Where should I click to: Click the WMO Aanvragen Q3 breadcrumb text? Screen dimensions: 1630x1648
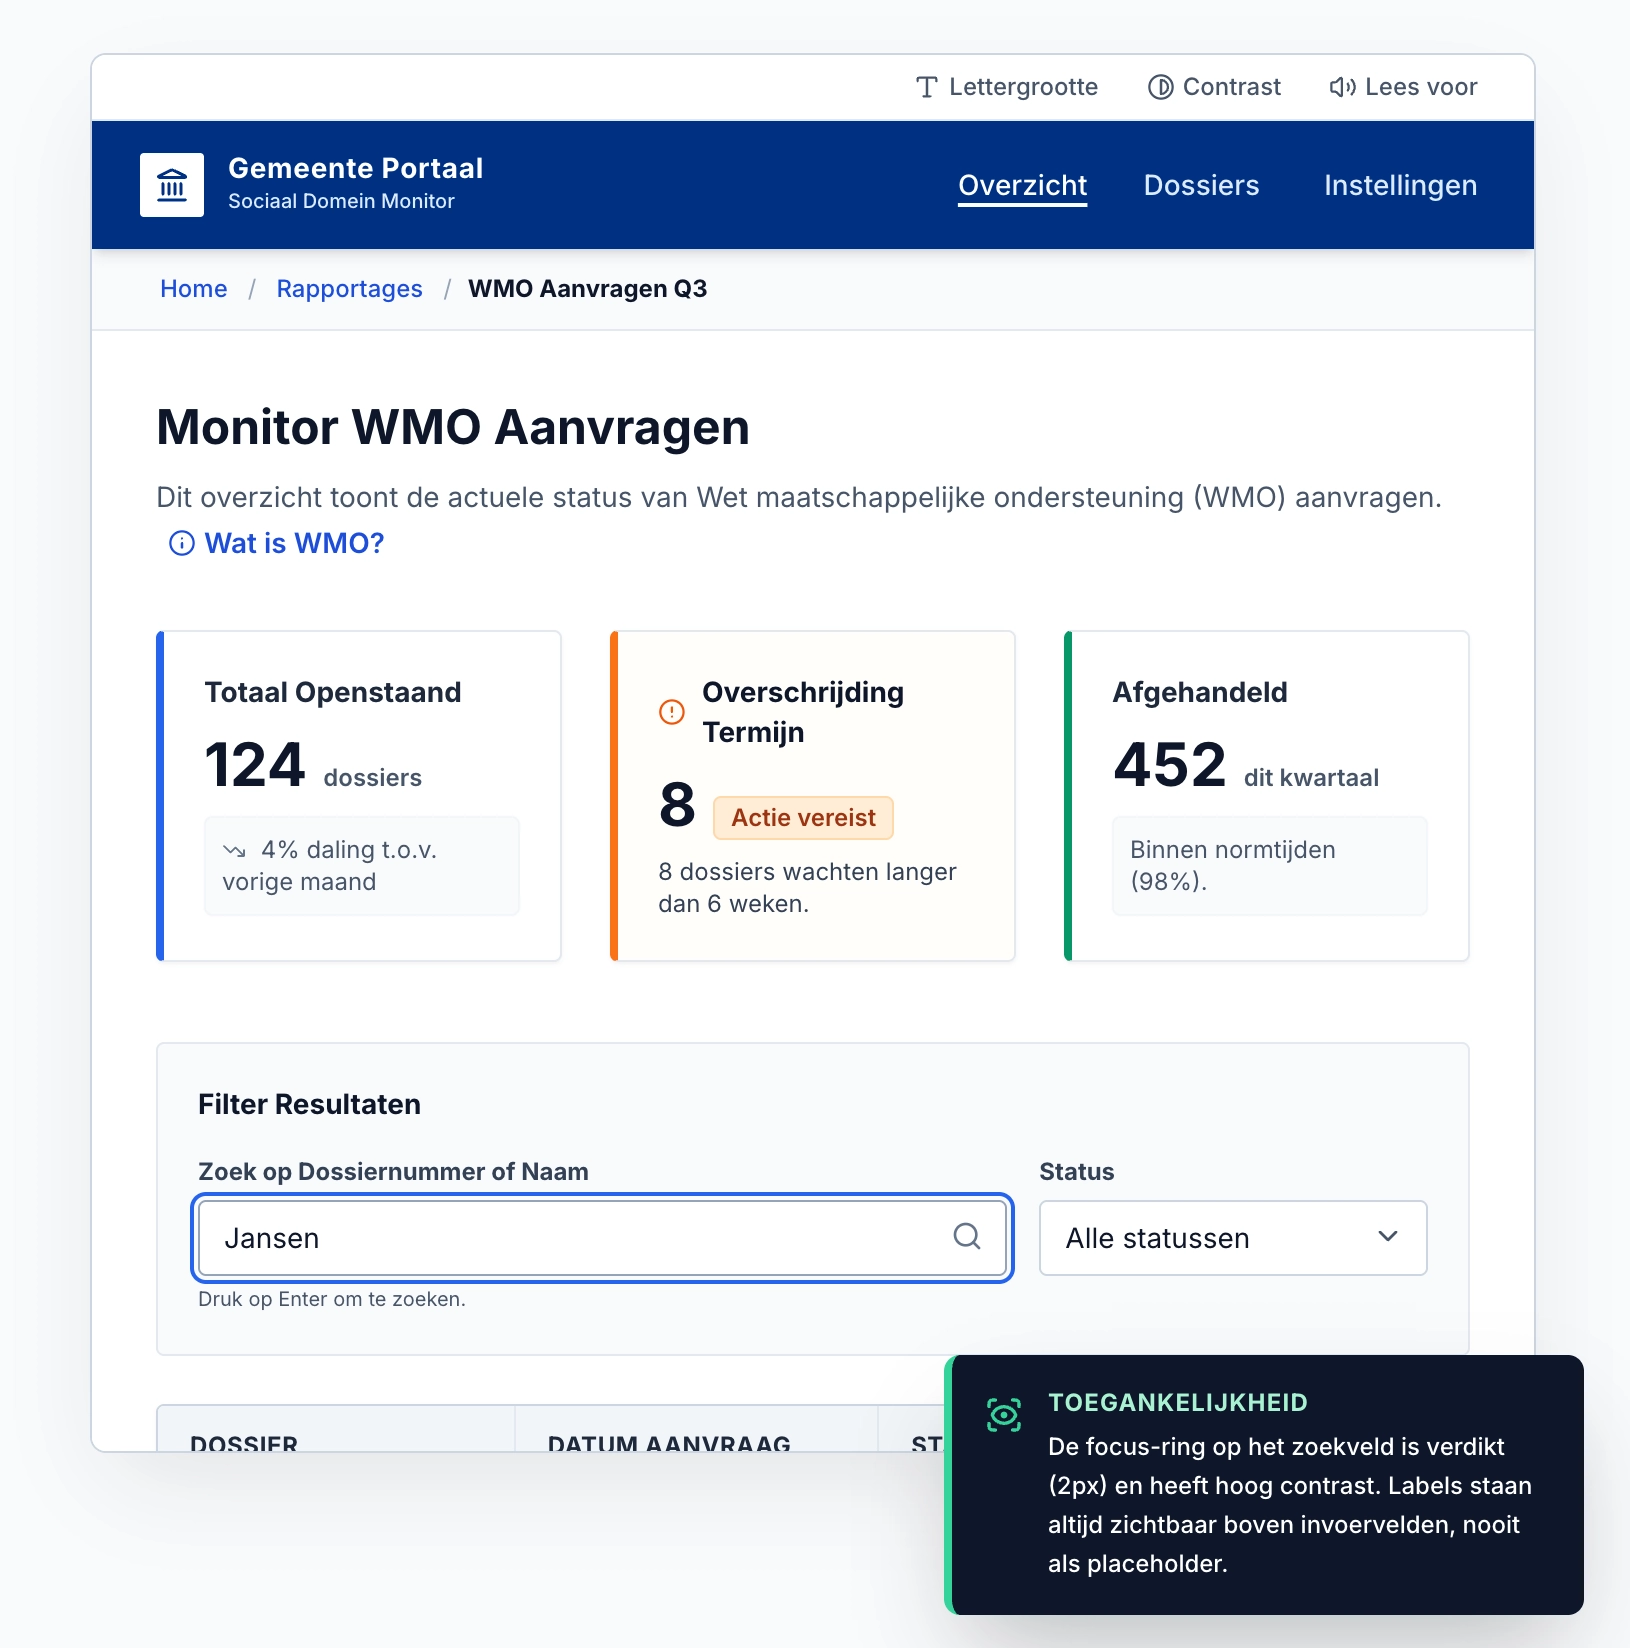point(587,289)
